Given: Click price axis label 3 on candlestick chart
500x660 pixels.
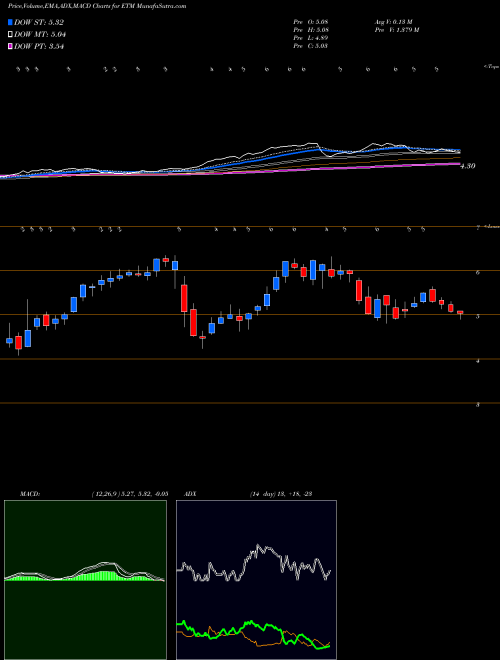Looking at the screenshot, I should coord(478,405).
